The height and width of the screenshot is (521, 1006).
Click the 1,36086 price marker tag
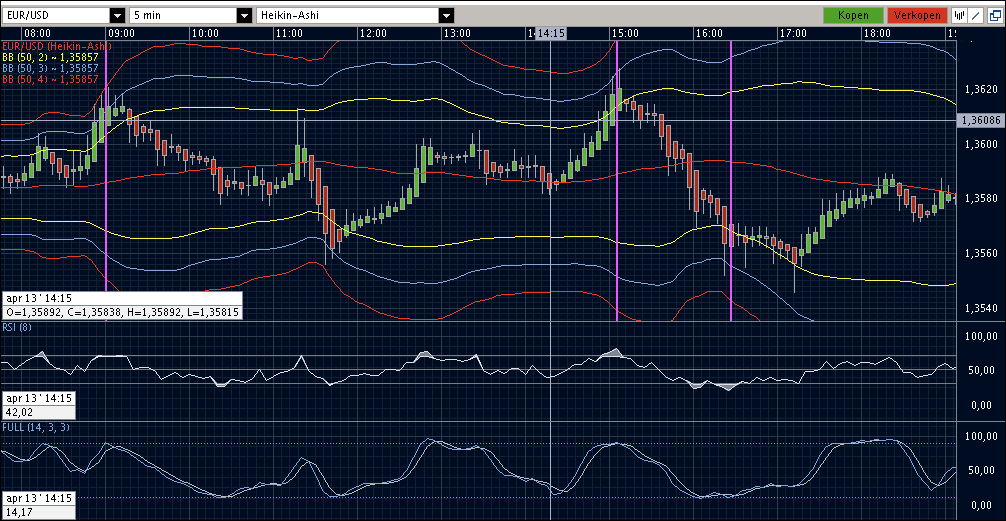point(980,120)
